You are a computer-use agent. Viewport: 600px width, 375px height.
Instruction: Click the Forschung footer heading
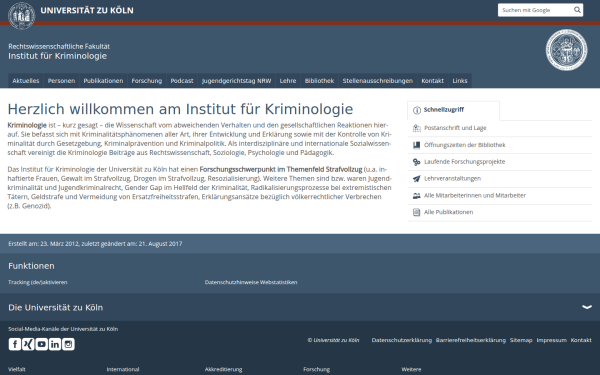point(316,370)
